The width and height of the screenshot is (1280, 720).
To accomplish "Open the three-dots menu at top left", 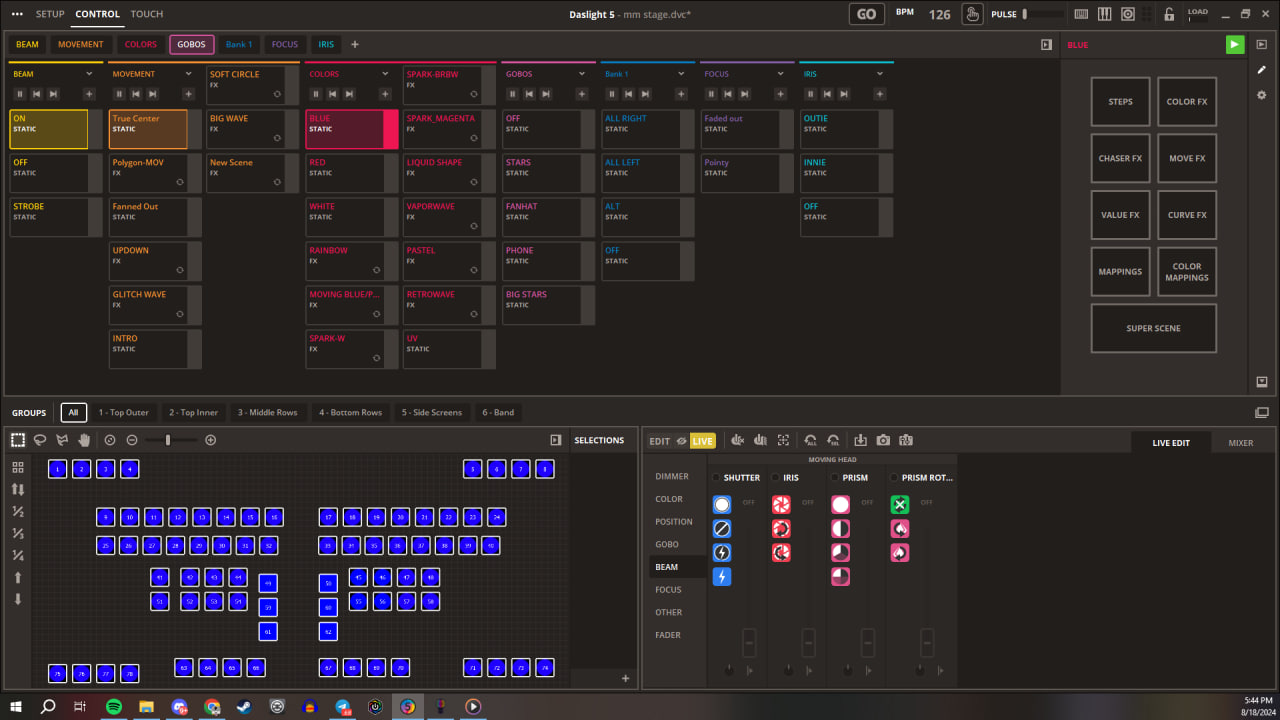I will 17,14.
